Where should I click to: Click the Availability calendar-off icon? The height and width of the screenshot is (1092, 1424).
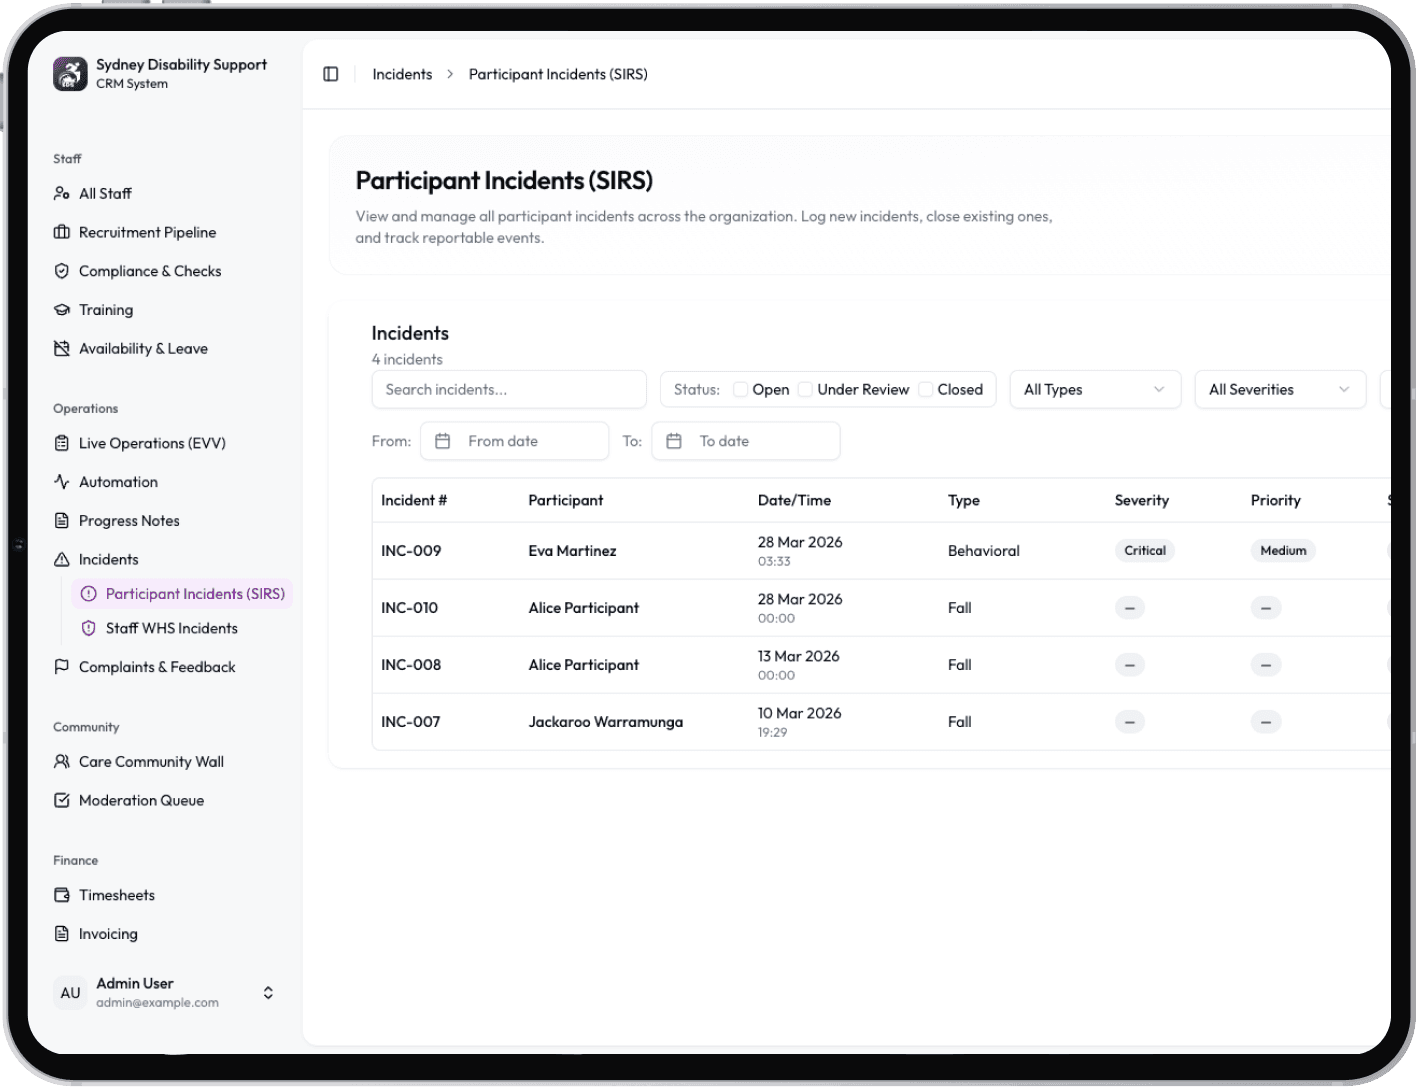(x=62, y=349)
